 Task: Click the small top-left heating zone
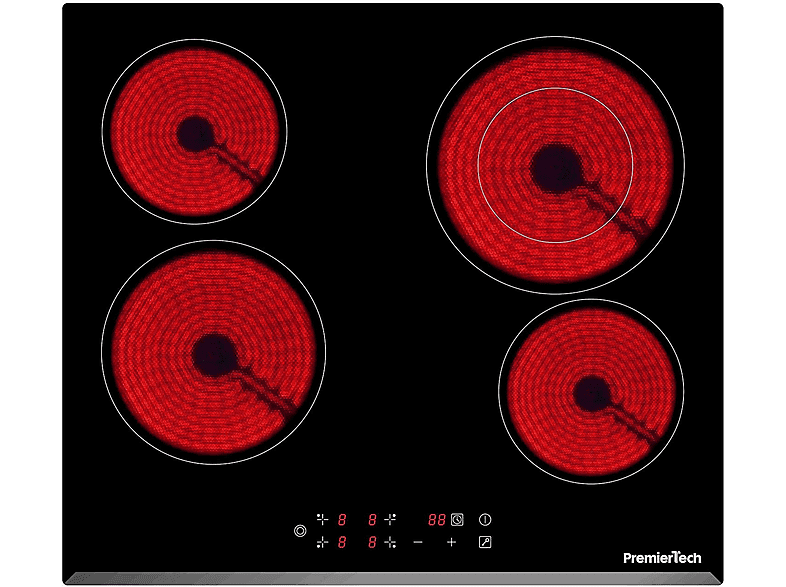click(x=194, y=132)
